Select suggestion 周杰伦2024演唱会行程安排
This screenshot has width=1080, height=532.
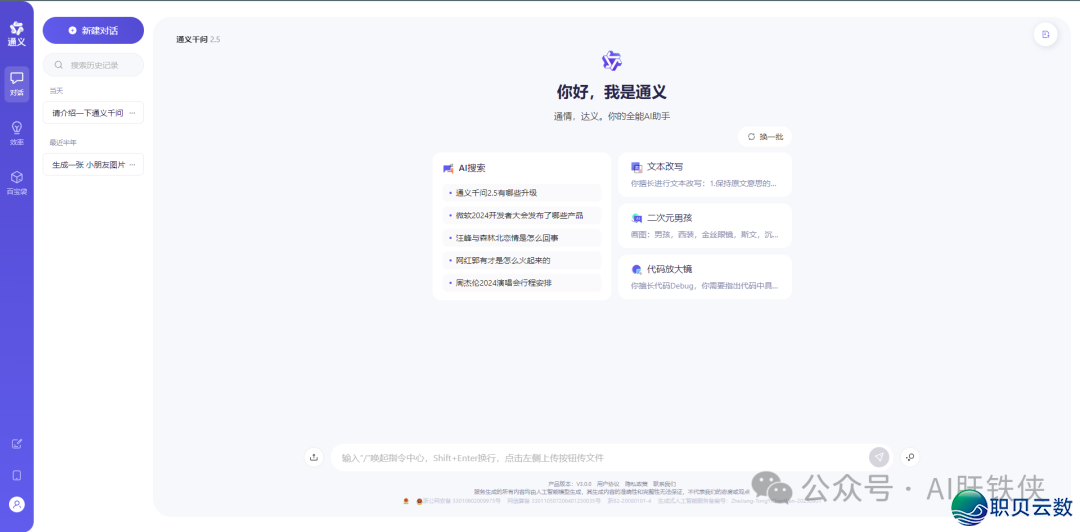(x=521, y=283)
